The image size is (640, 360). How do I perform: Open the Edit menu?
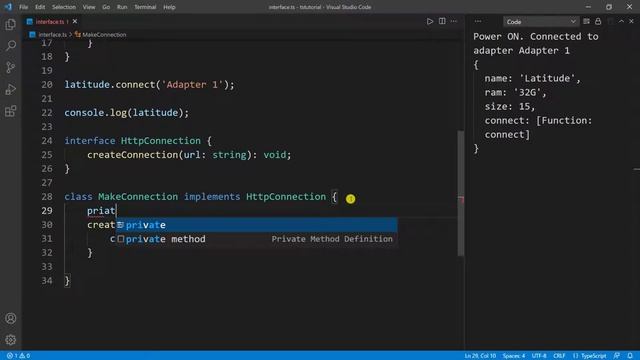pyautogui.click(x=40, y=7)
